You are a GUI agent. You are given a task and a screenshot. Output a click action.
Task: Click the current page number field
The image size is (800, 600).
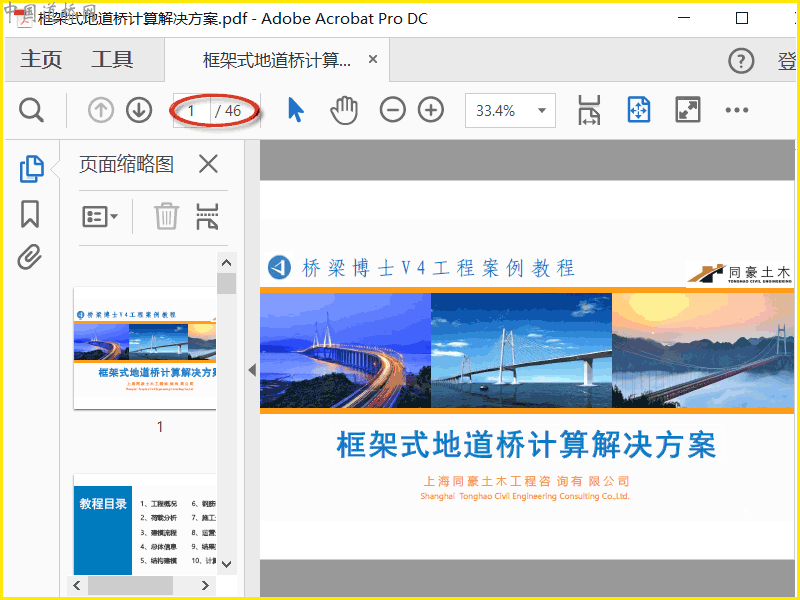point(192,111)
